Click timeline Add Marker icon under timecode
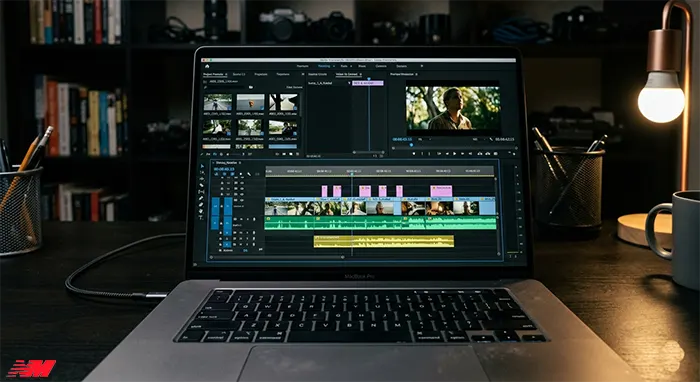 [241, 174]
